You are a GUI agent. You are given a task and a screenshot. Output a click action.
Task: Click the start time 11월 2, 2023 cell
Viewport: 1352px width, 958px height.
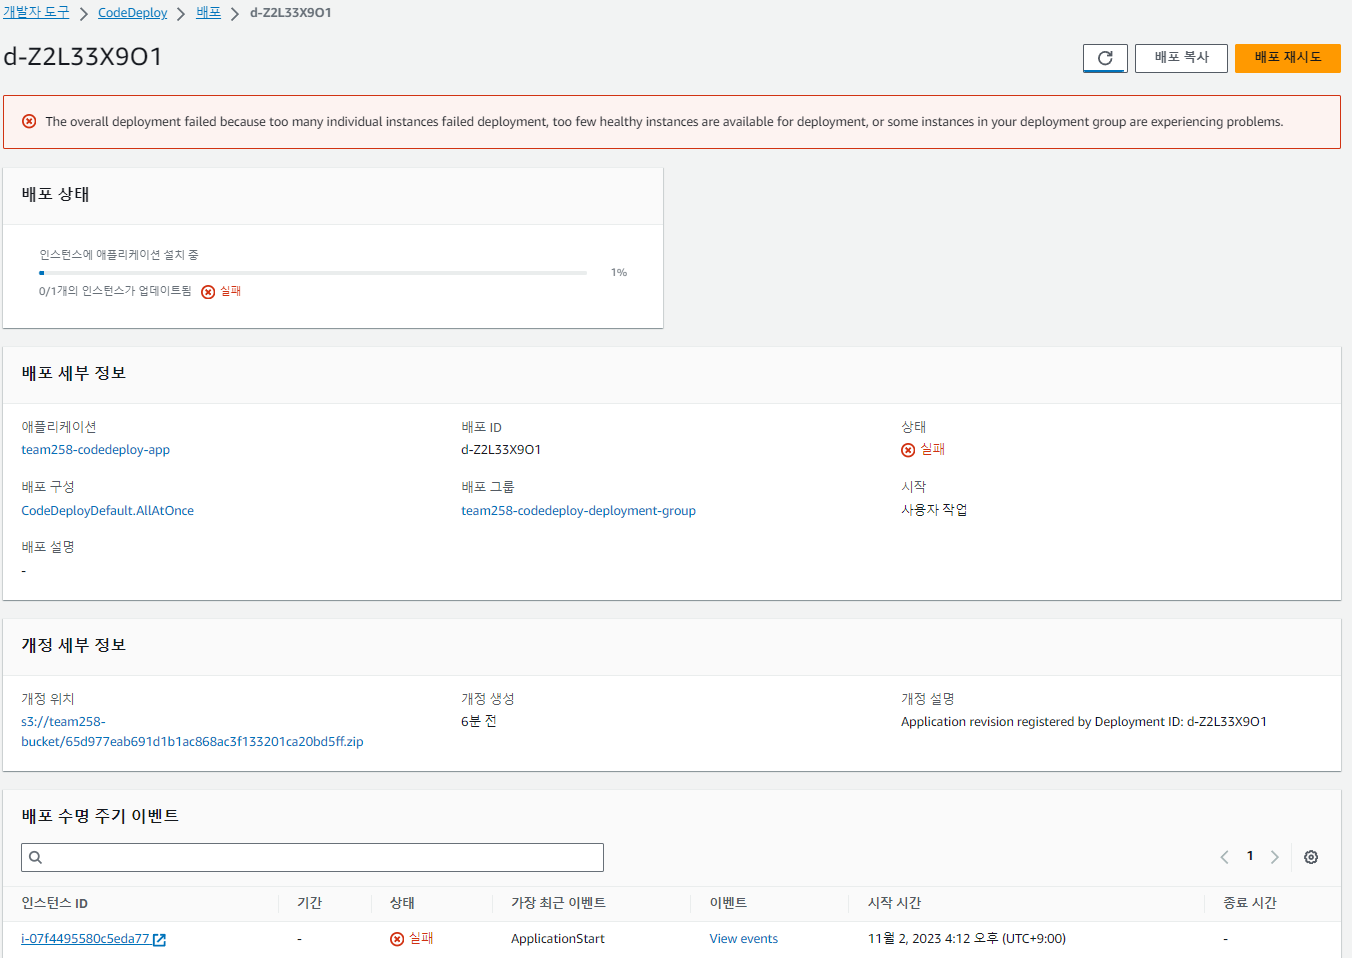(x=967, y=939)
